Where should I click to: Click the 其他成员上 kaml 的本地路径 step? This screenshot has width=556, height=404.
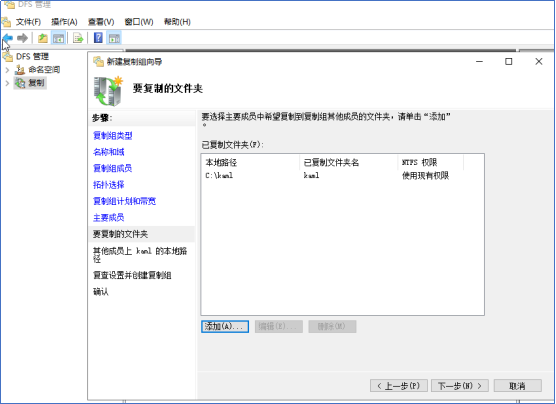point(140,255)
